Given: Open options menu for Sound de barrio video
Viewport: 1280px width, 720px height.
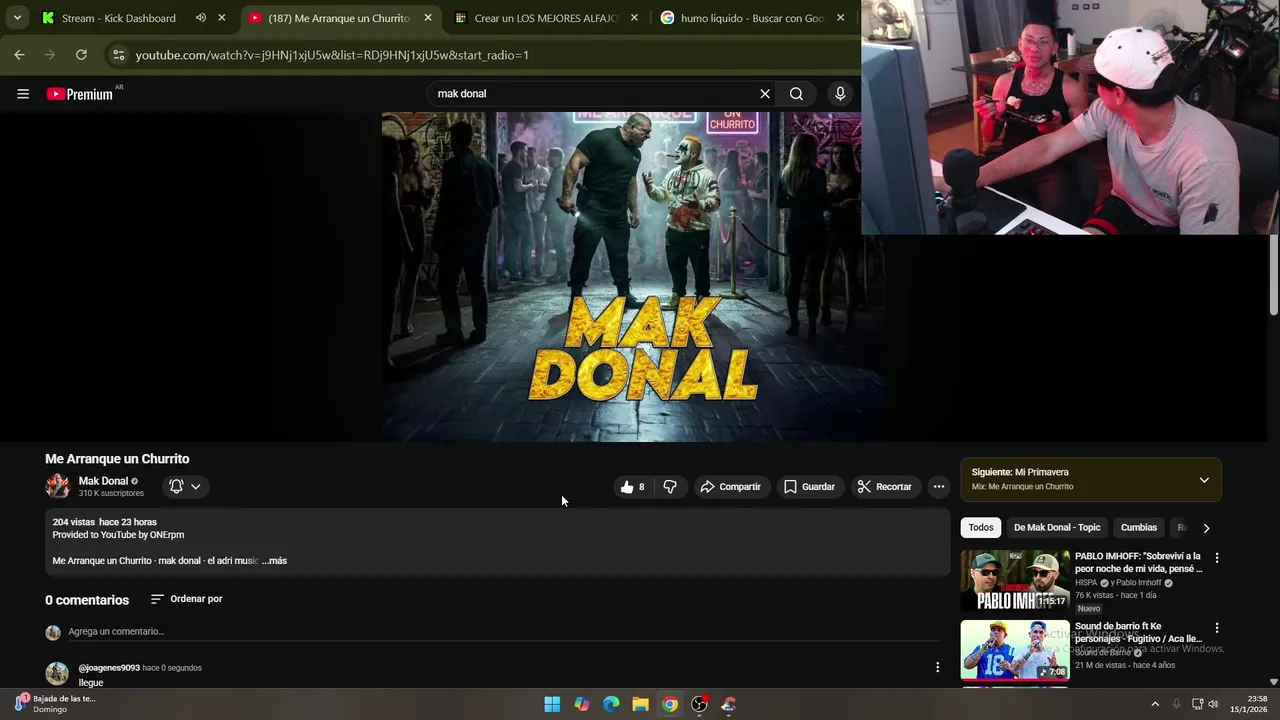Looking at the screenshot, I should 1217,628.
